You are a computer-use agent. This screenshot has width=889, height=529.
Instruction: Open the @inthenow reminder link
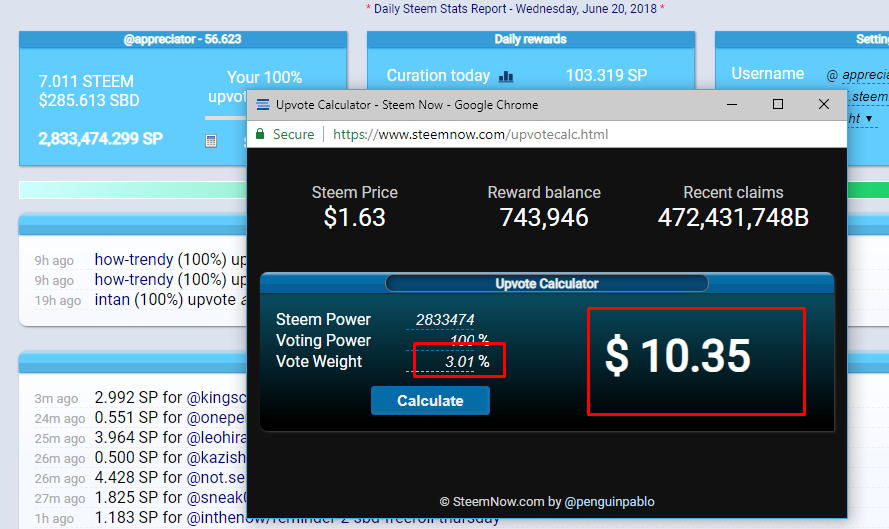343,518
